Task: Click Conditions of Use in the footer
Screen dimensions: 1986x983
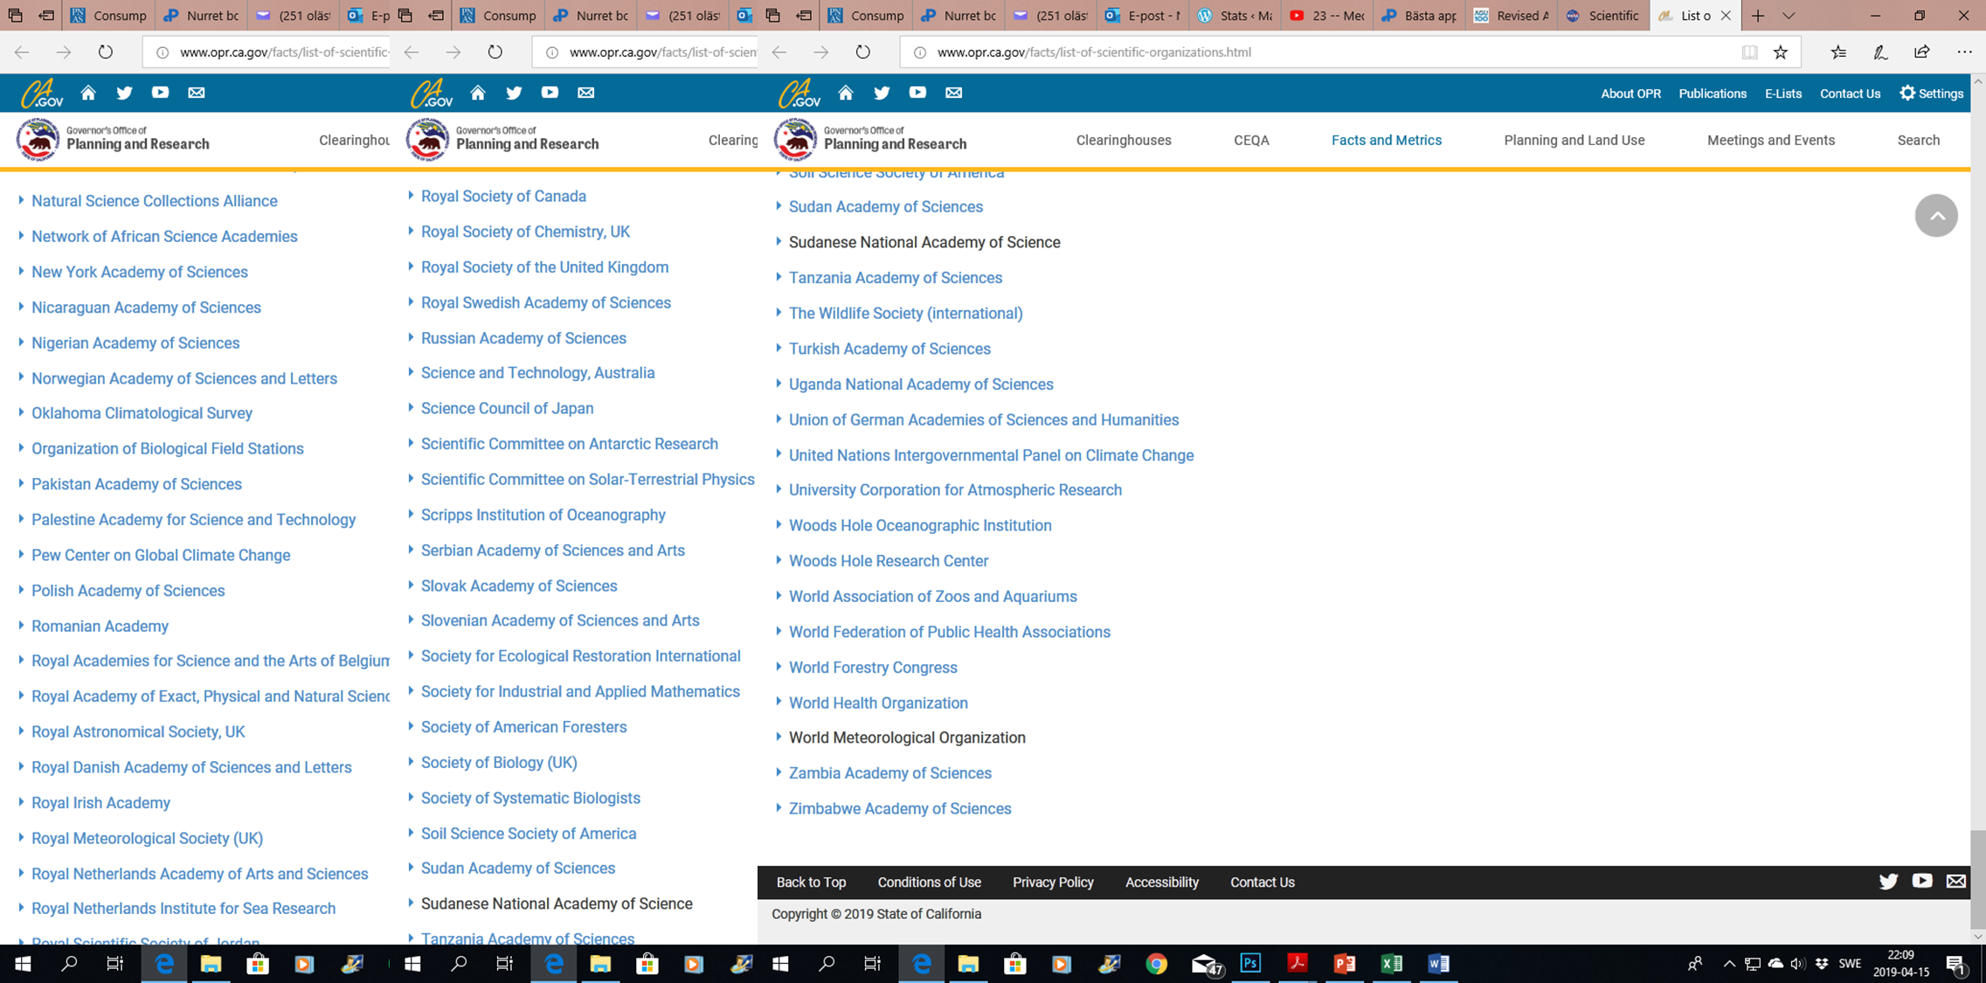Action: [x=929, y=882]
